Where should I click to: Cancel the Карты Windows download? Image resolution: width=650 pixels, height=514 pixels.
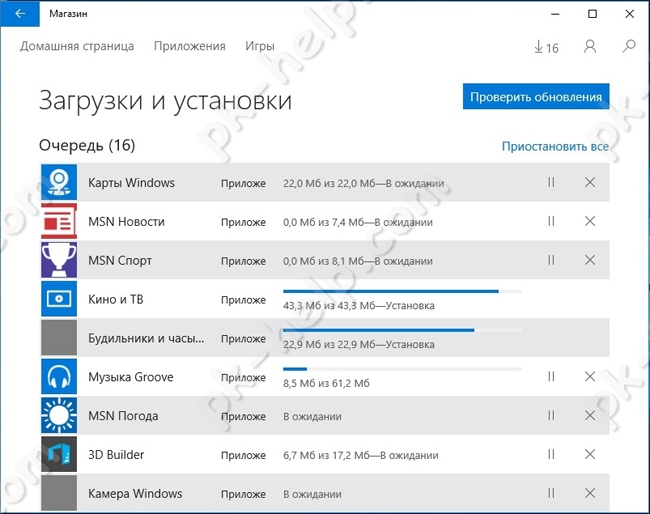590,182
